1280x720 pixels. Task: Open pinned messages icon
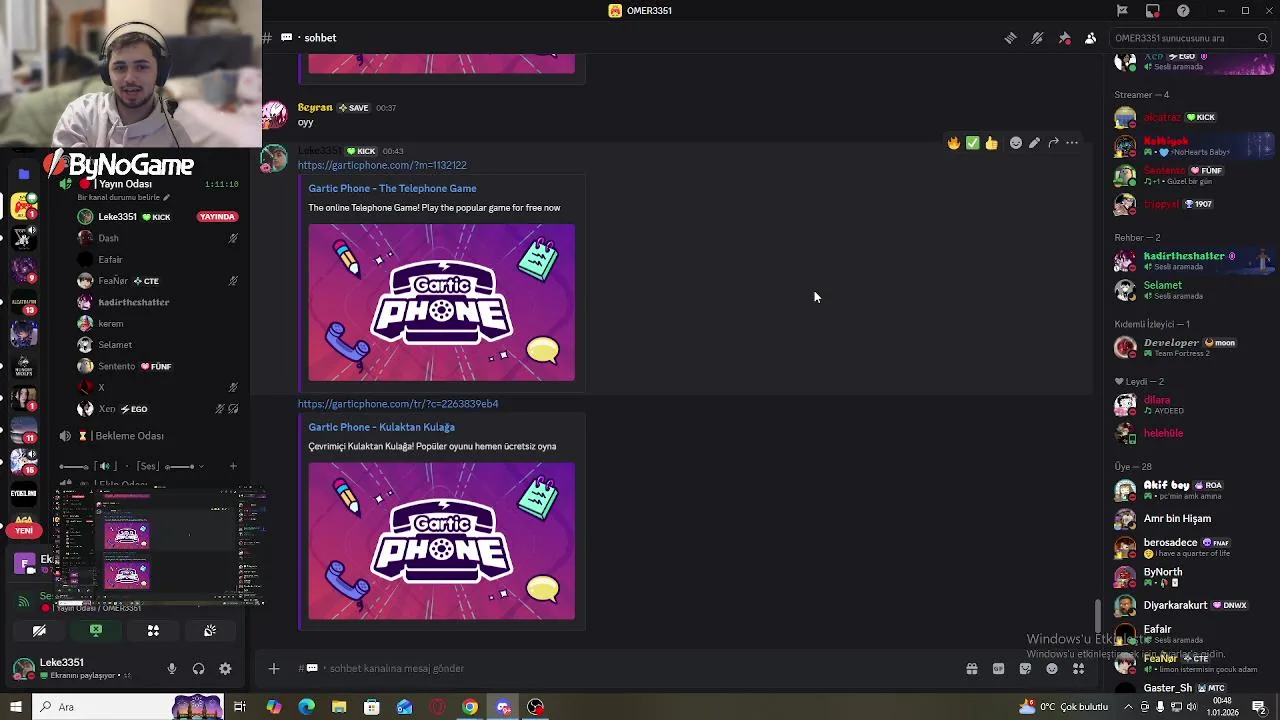tap(1064, 38)
